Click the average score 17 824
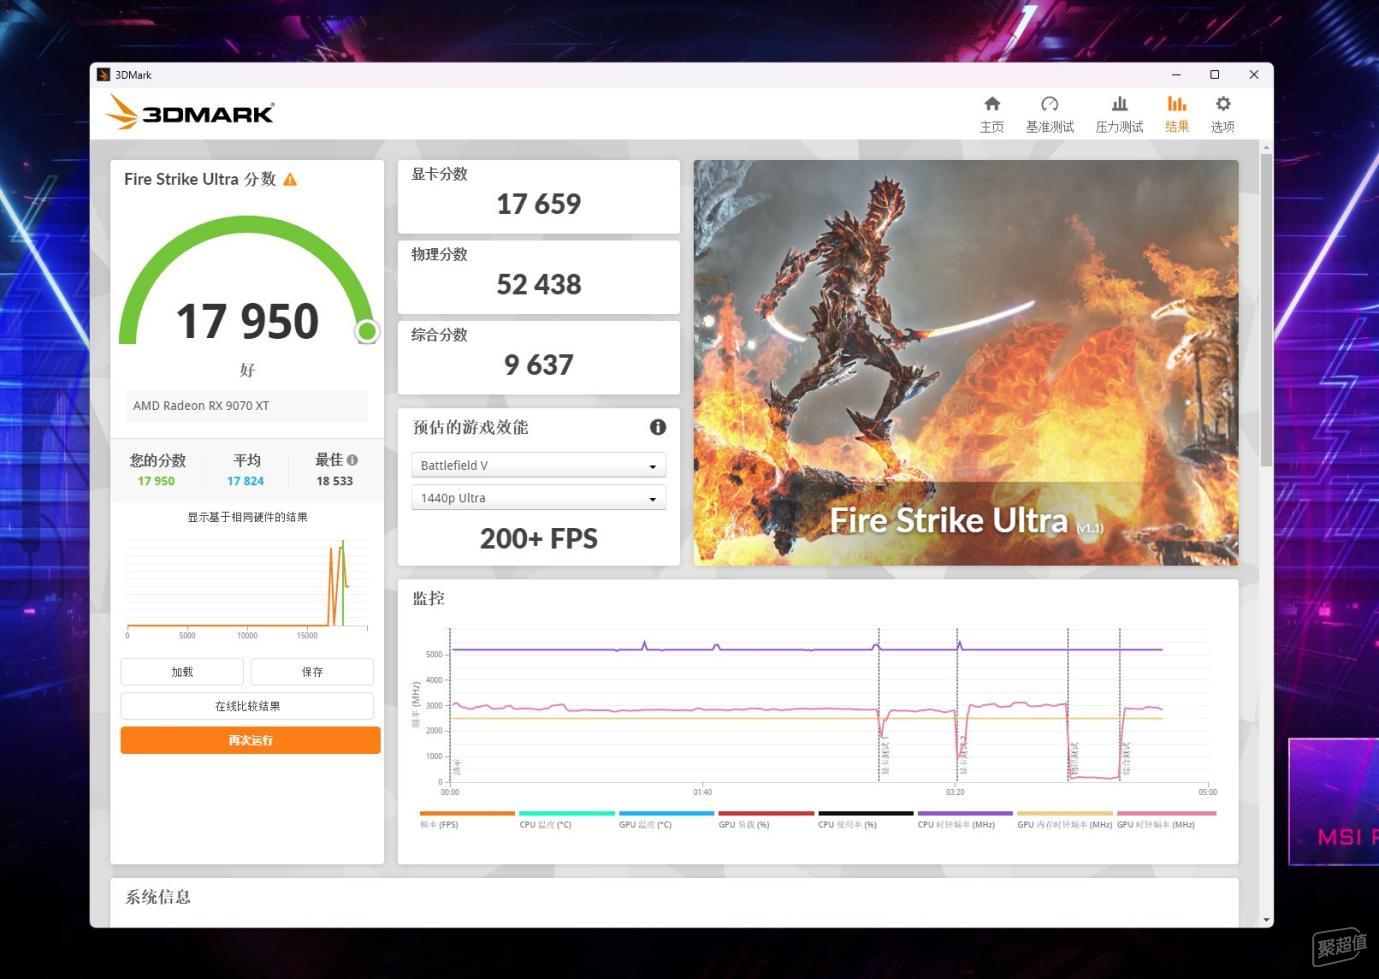1379x979 pixels. tap(245, 481)
